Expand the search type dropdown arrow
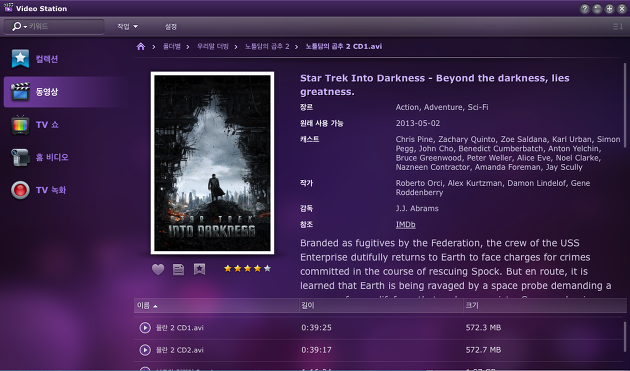This screenshot has height=371, width=630. pos(25,27)
